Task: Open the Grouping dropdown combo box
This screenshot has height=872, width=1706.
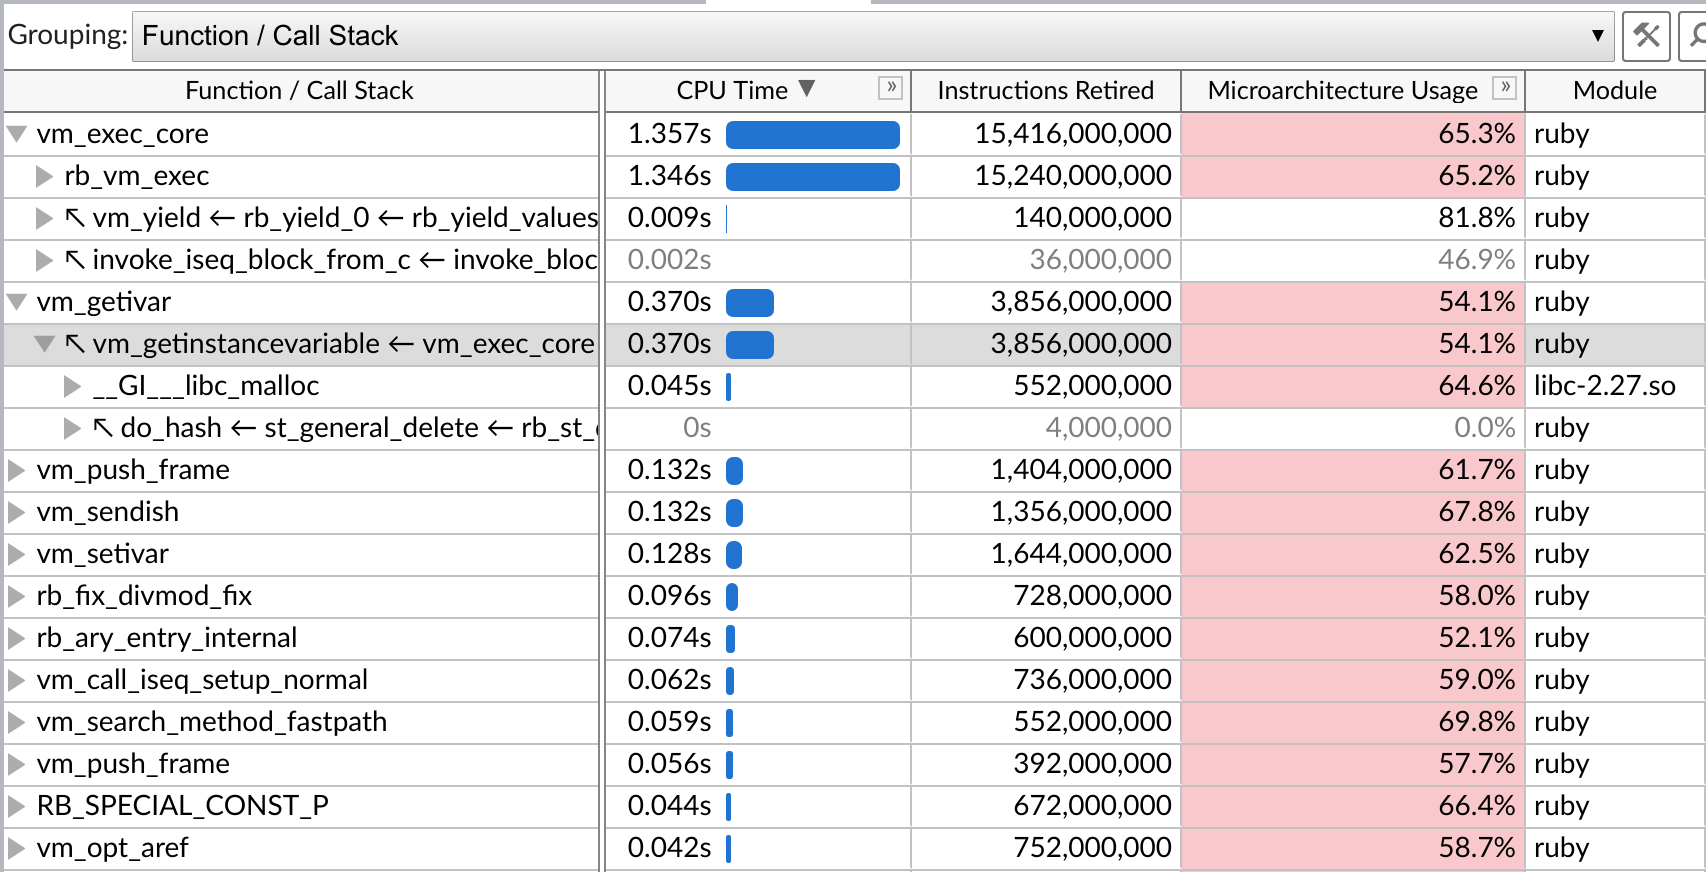Action: point(873,36)
